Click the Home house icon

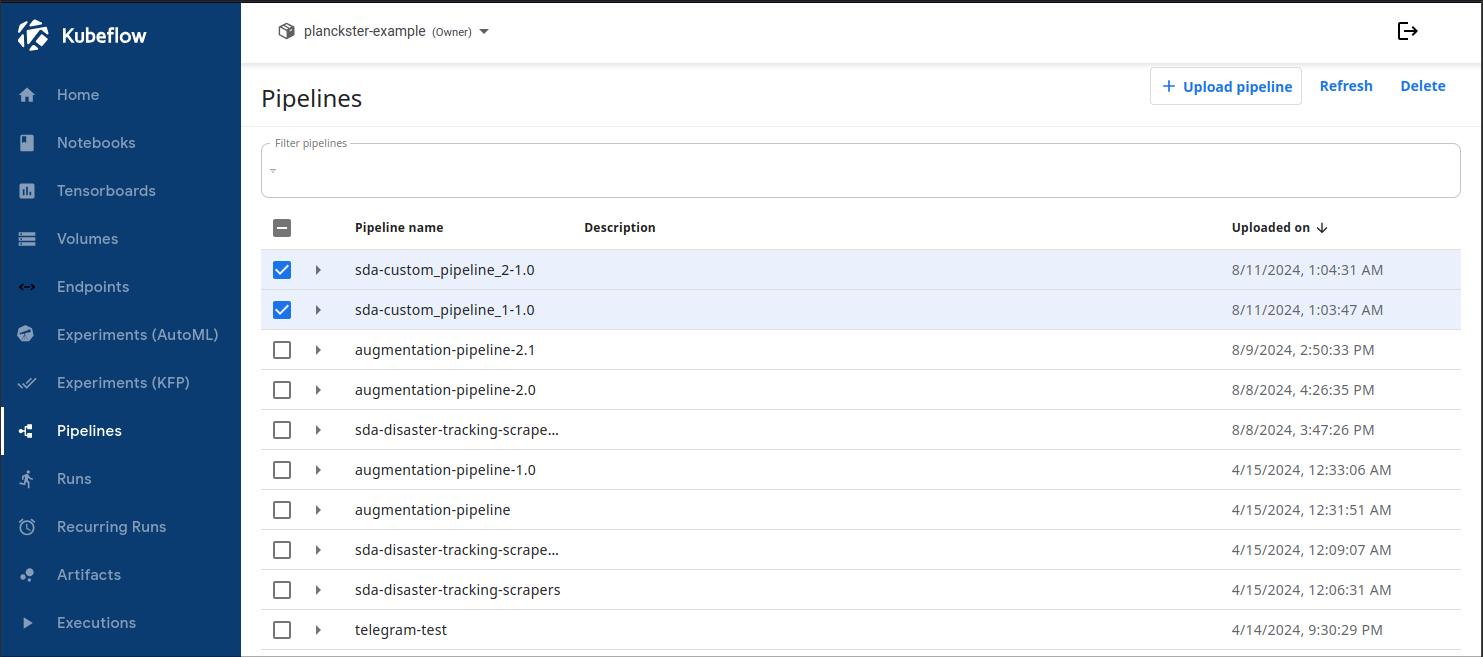coord(27,95)
